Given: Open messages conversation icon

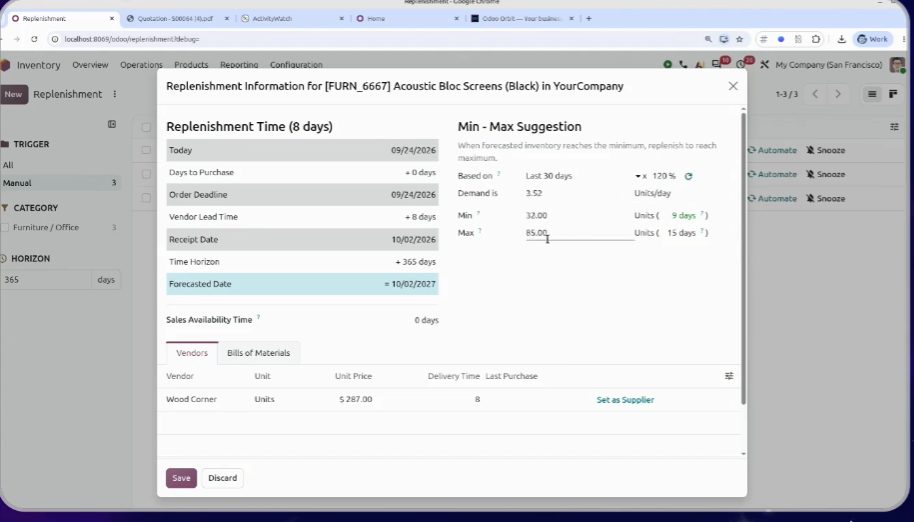Looking at the screenshot, I should 717,64.
